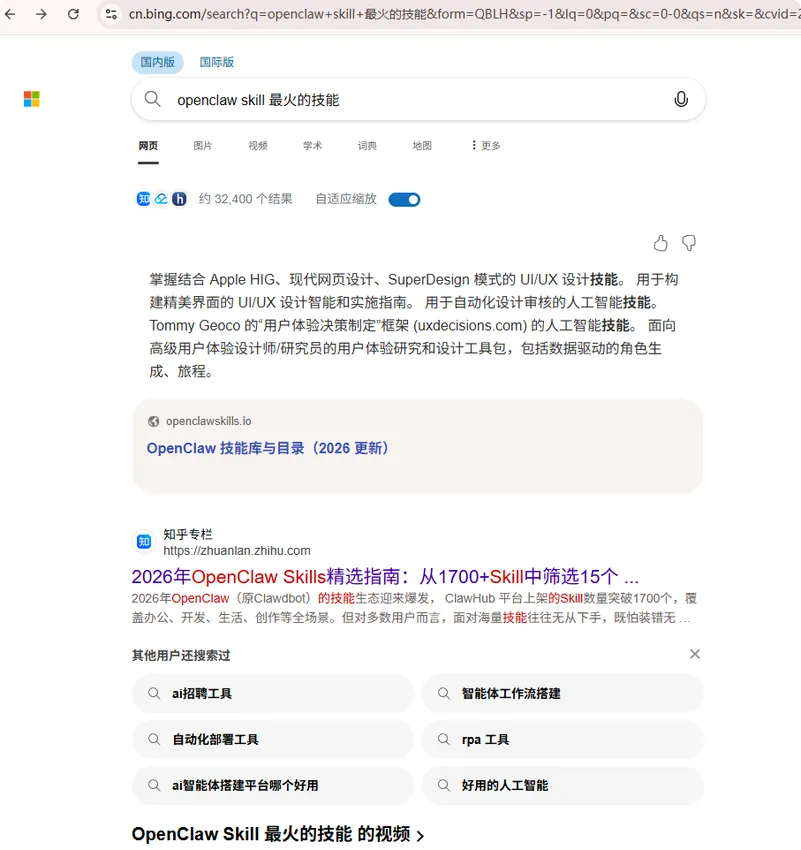Click the 其他用户还搜索过 heading
The height and width of the screenshot is (850, 801).
[x=181, y=655]
